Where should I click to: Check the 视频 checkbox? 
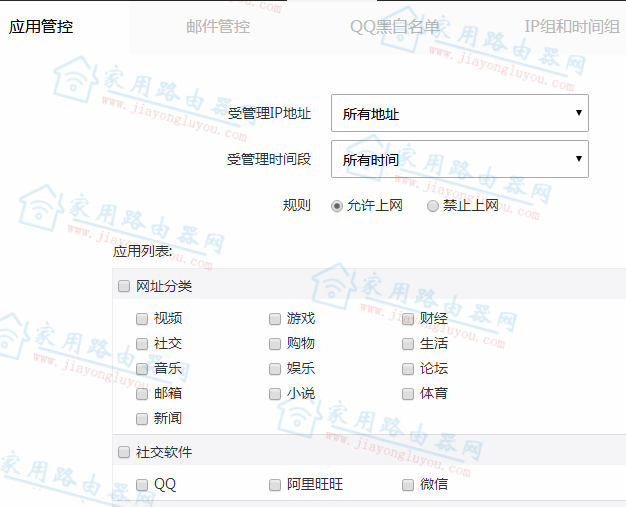[142, 319]
